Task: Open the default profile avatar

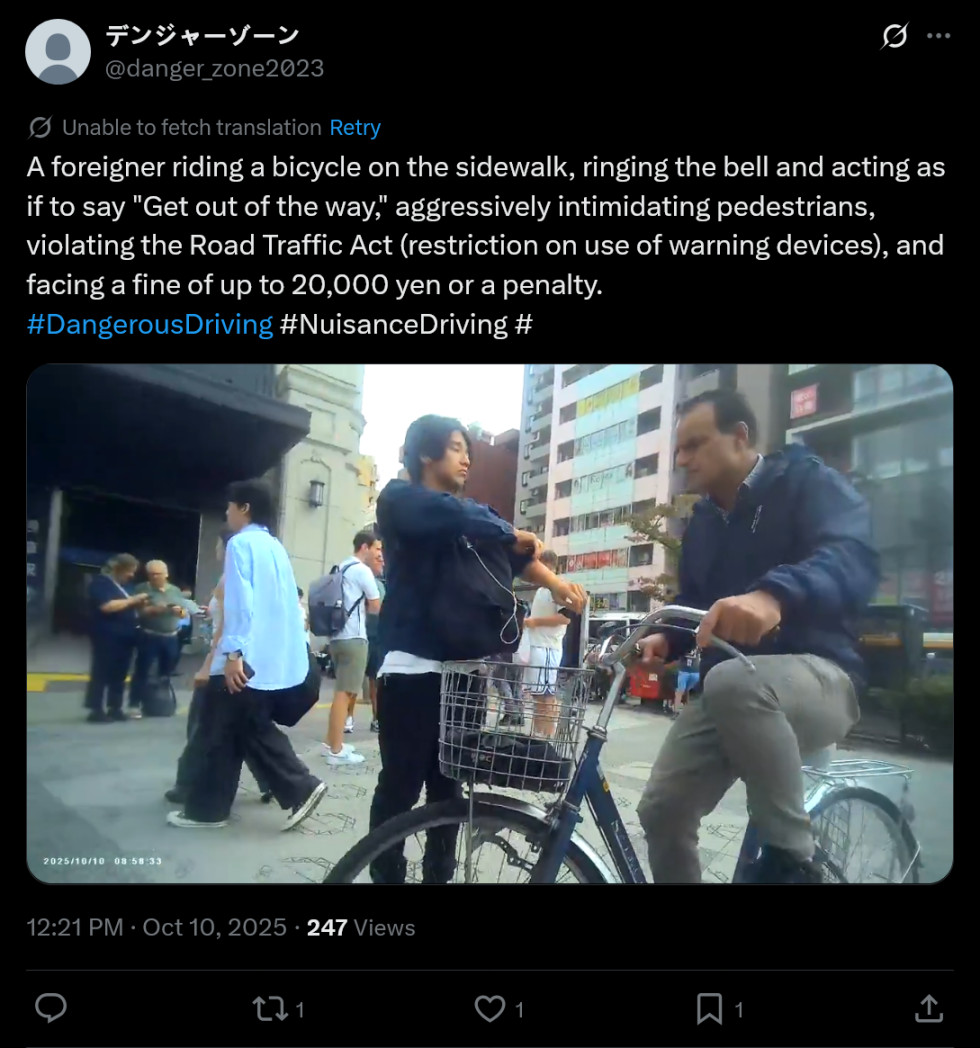Action: point(58,51)
